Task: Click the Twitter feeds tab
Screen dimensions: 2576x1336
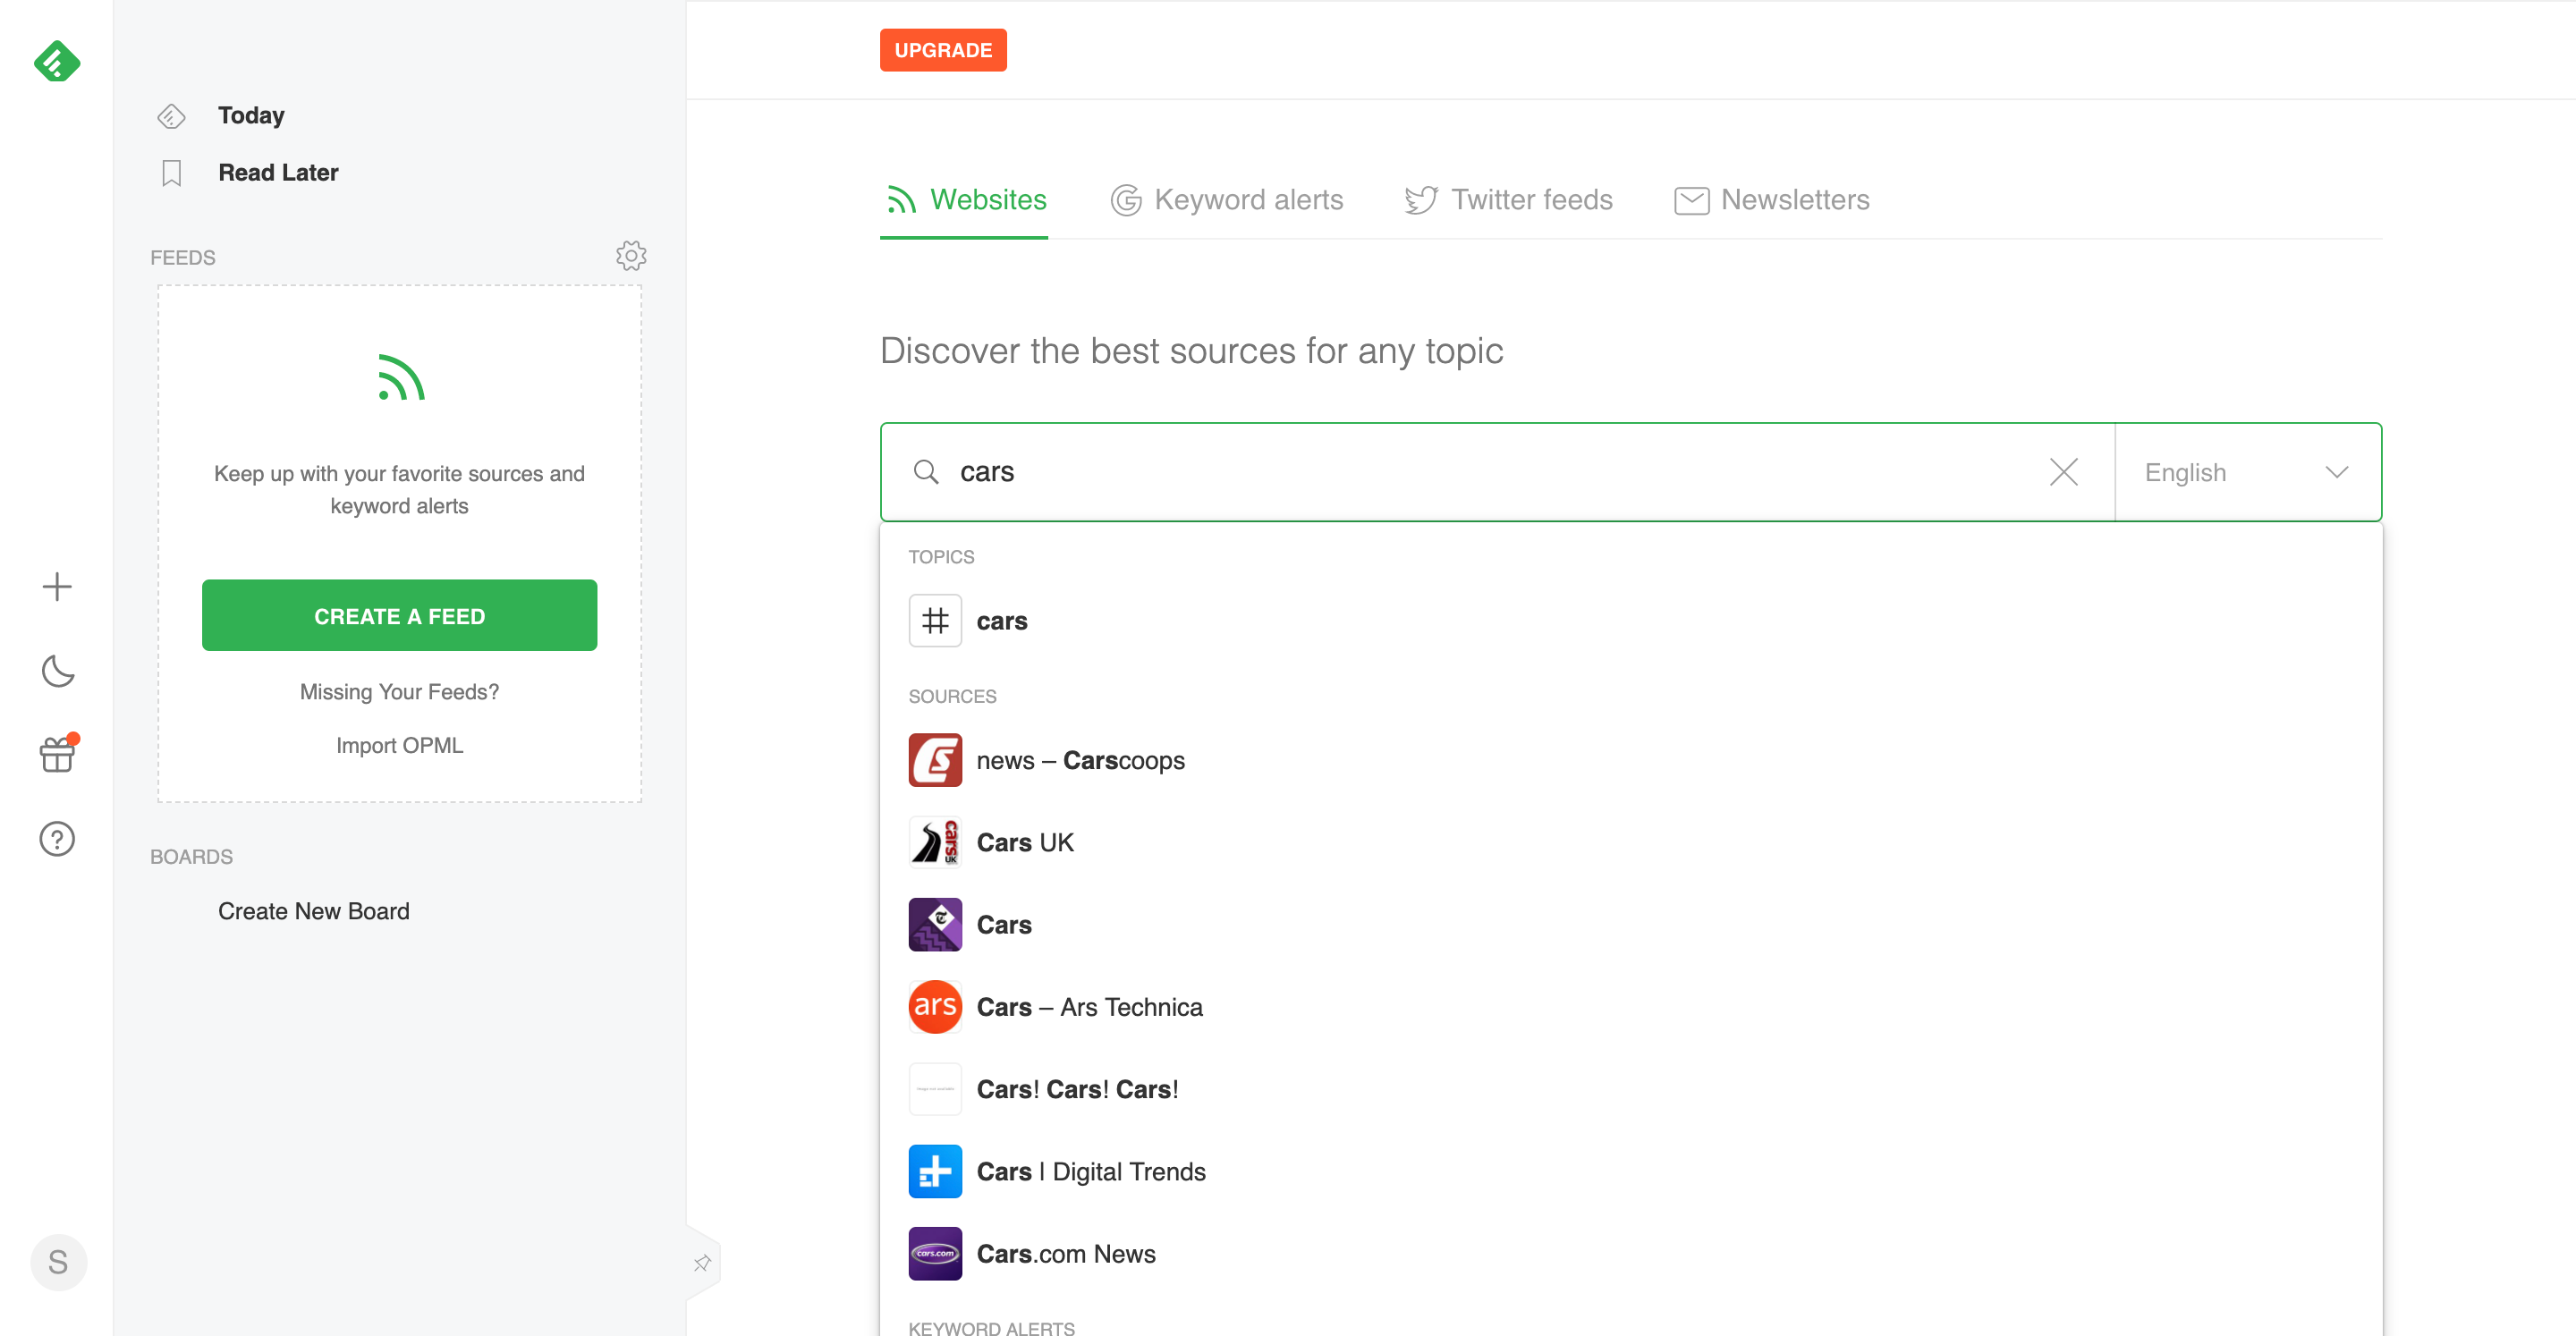Action: point(1506,198)
